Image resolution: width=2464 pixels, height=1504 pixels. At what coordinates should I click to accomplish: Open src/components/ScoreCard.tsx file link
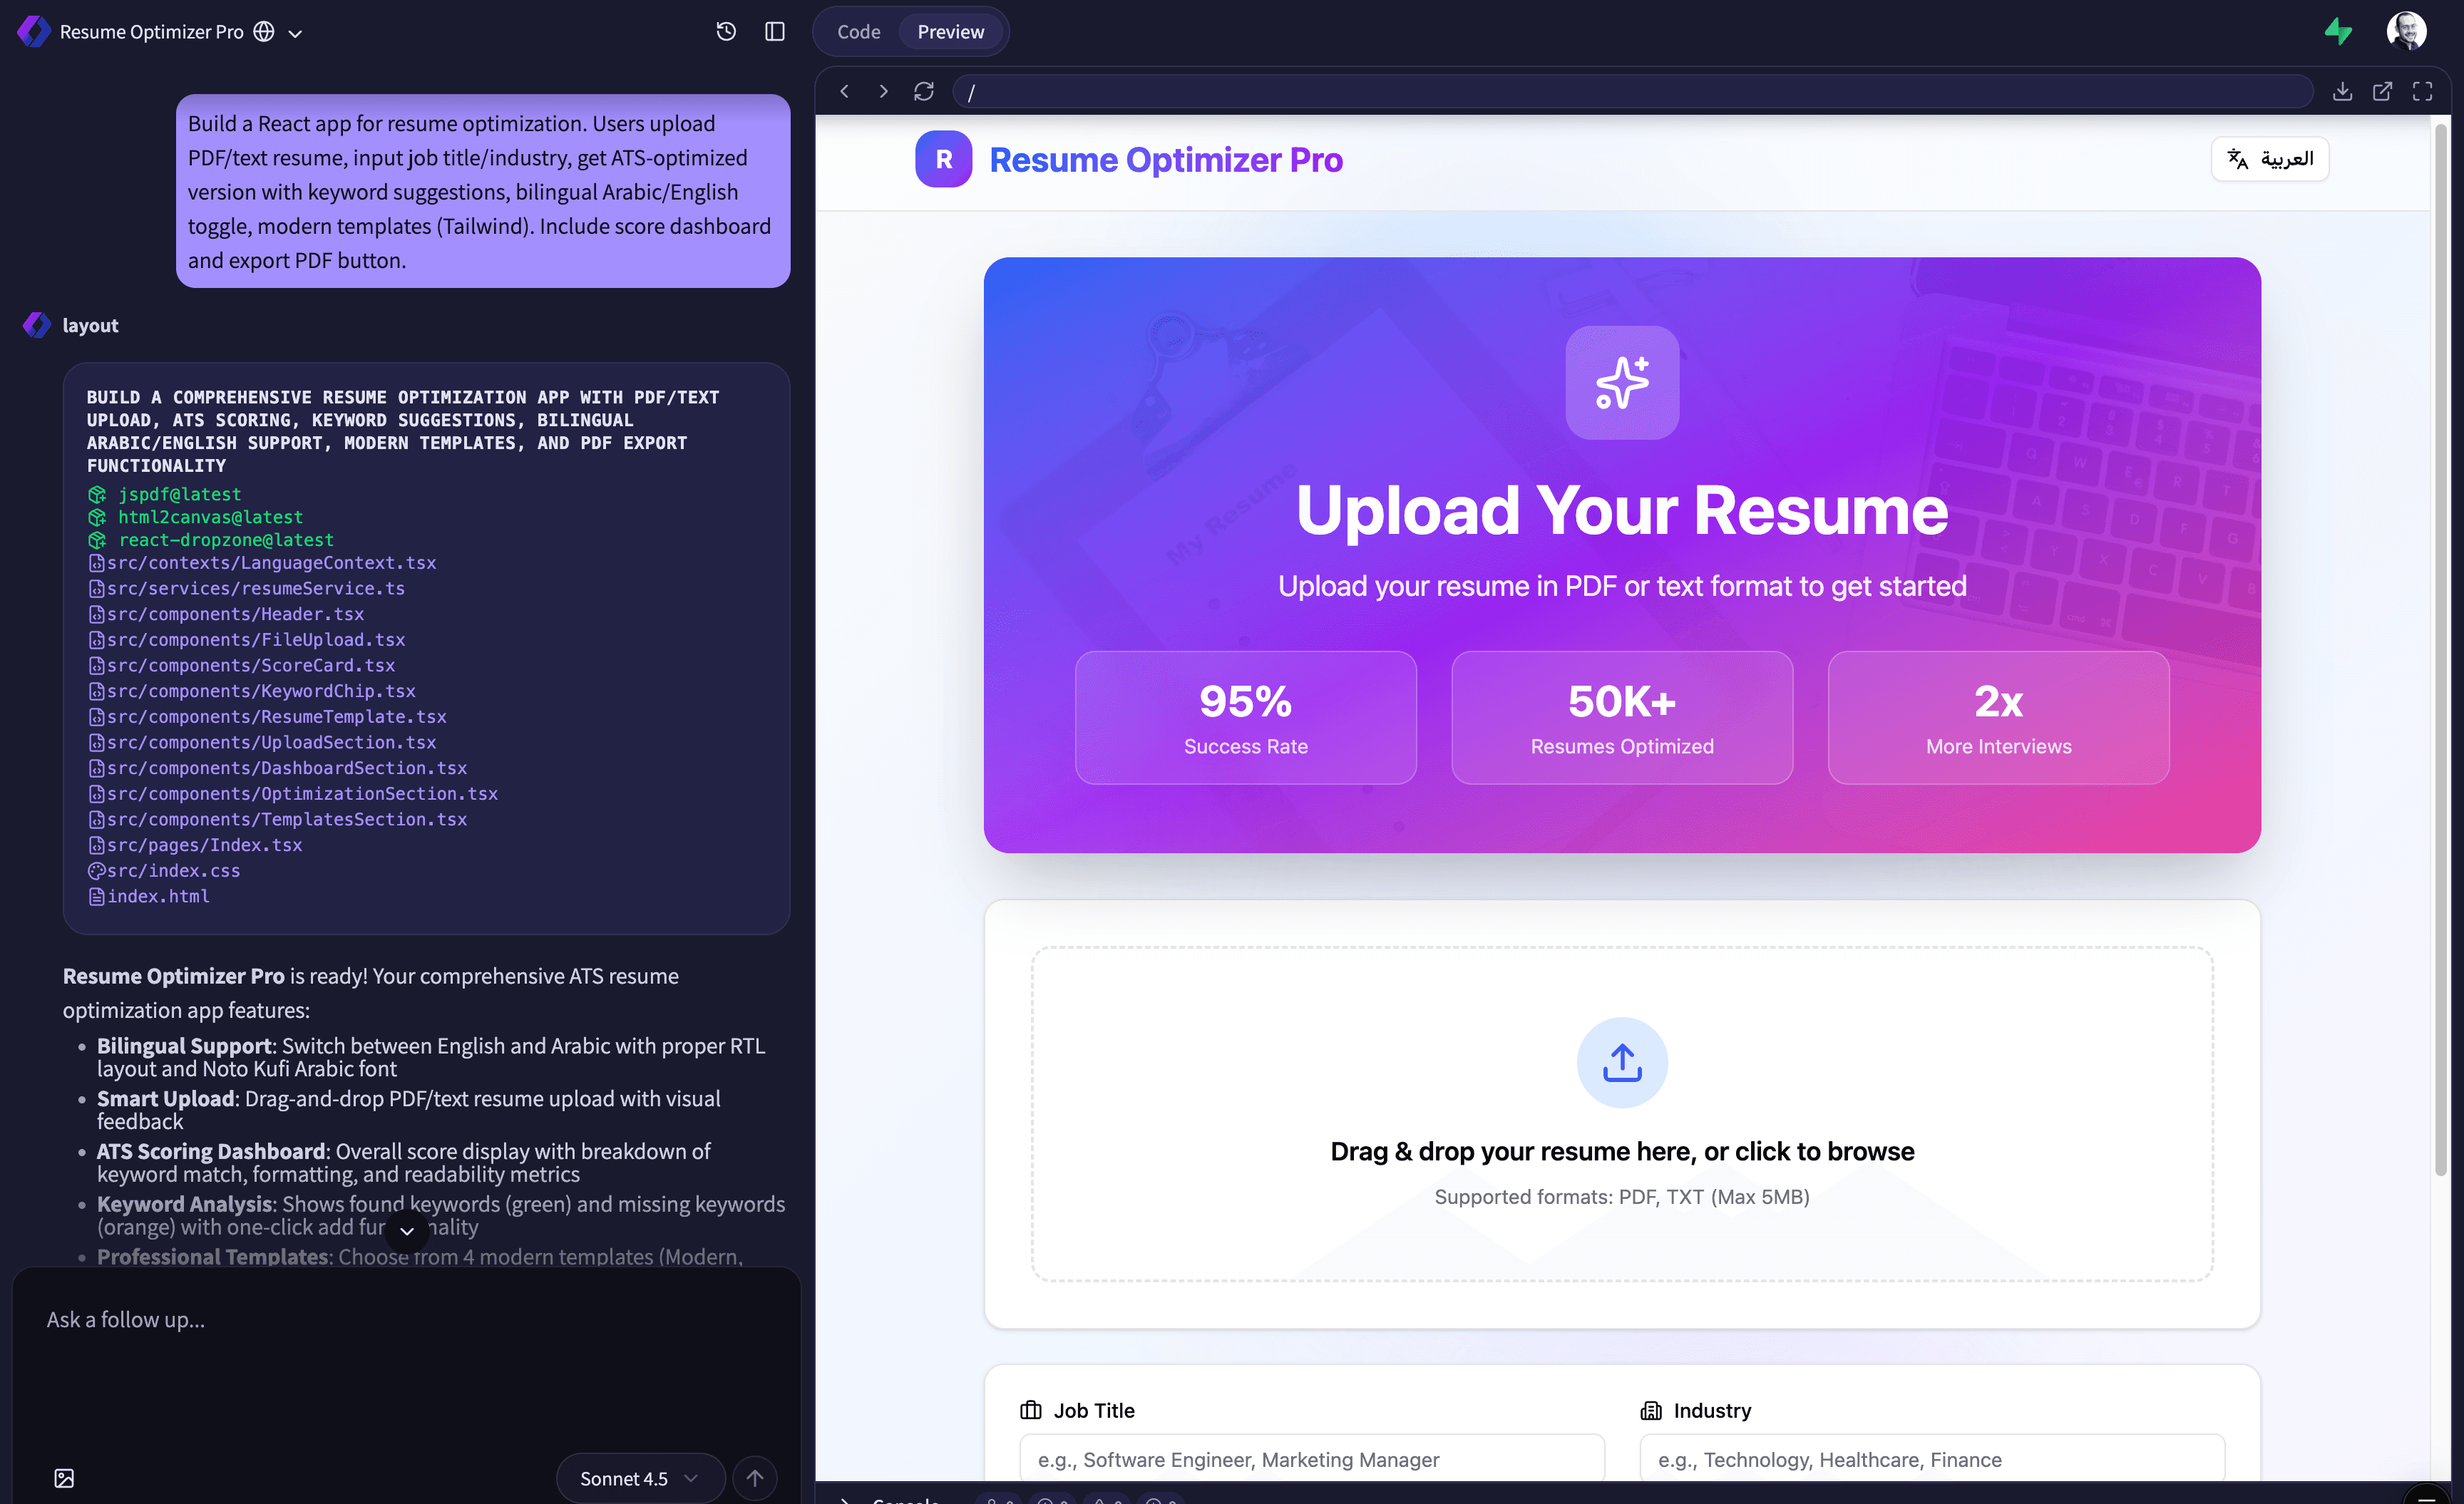click(x=250, y=665)
